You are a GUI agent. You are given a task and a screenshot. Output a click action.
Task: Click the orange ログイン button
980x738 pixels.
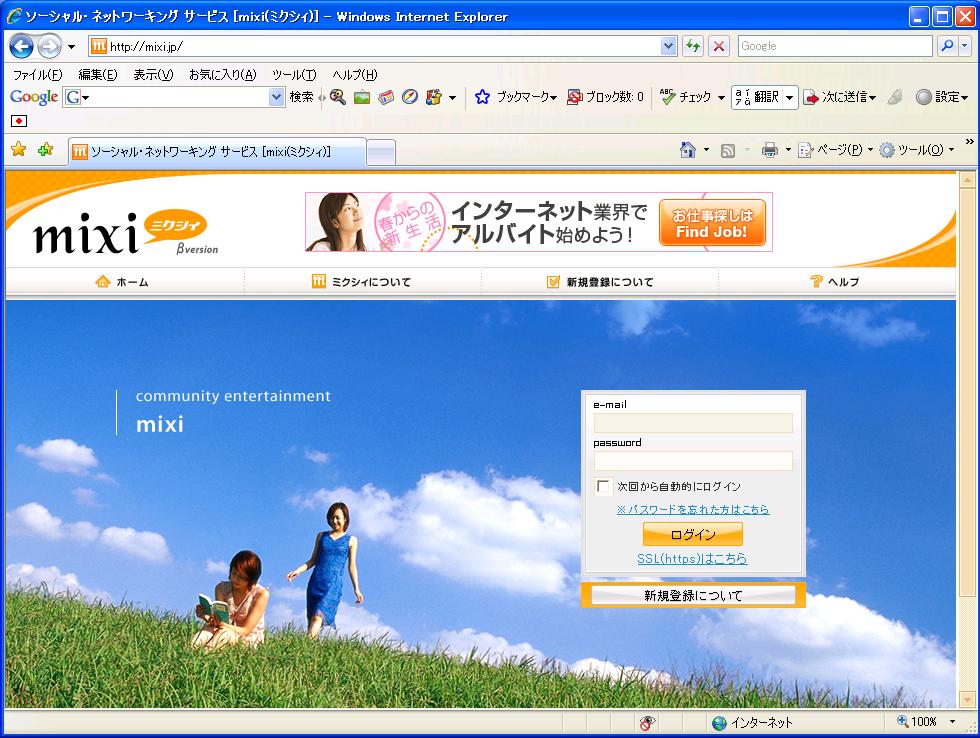692,534
